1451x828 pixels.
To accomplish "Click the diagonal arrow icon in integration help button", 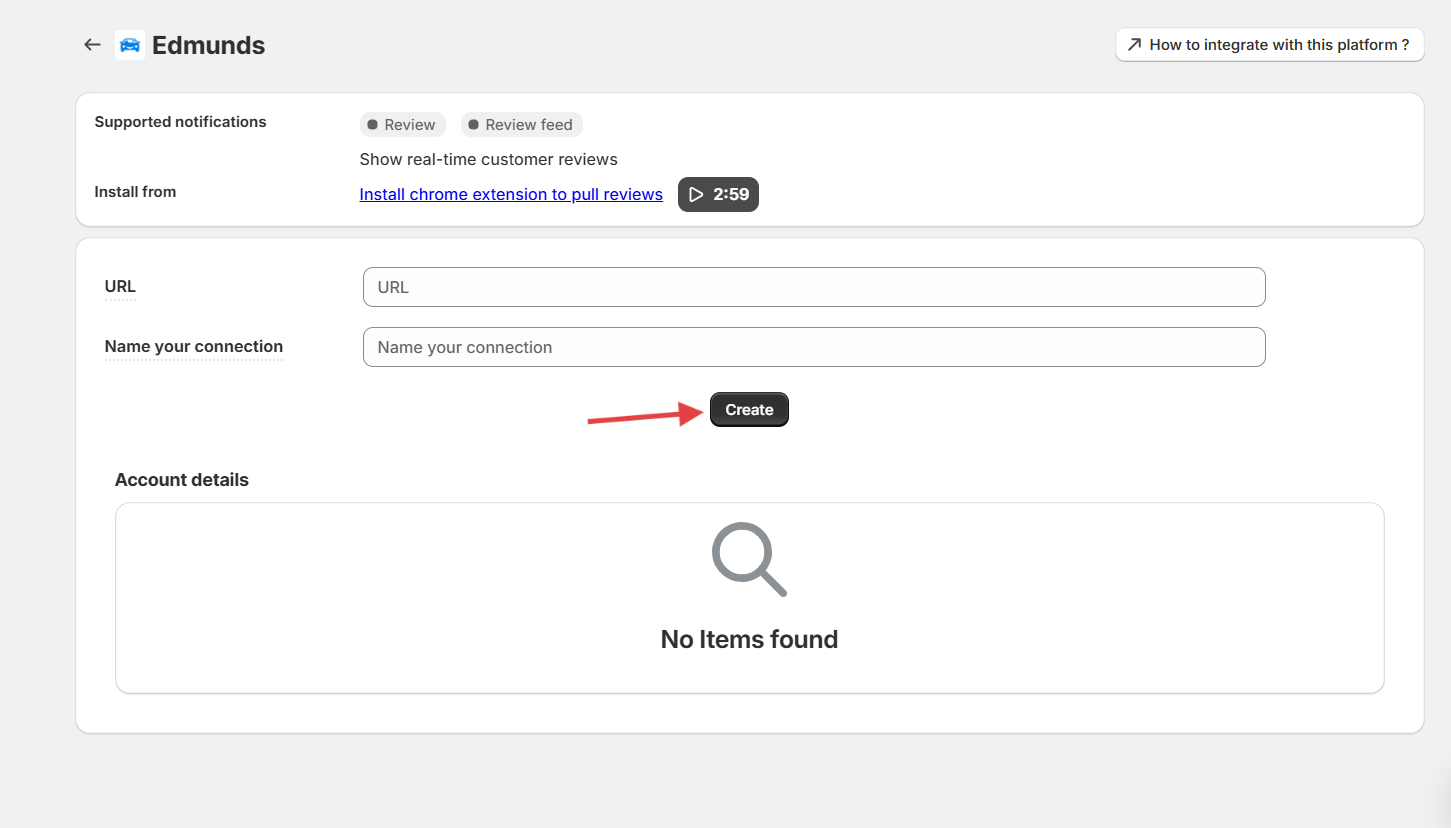I will coord(1134,45).
